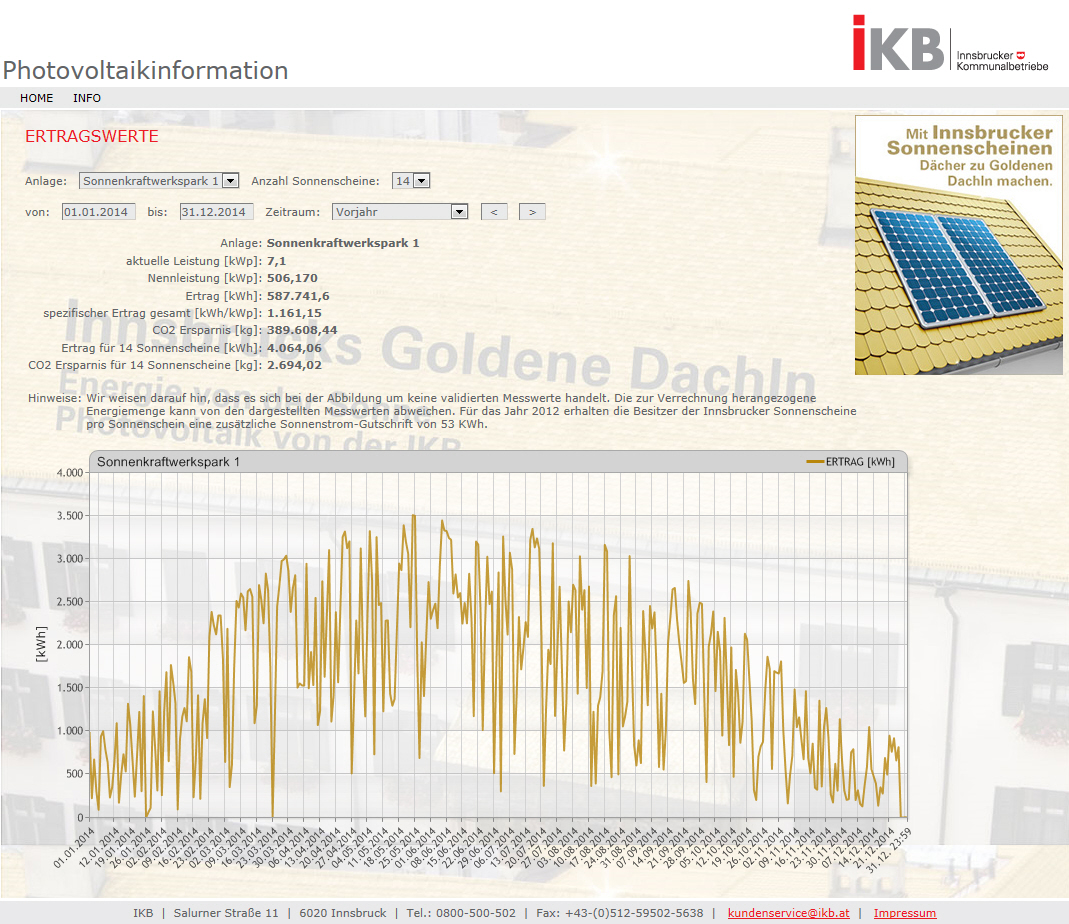Click the bold Anlage value Sonnenkraftwerkspark 1
The width and height of the screenshot is (1069, 924).
click(x=343, y=243)
